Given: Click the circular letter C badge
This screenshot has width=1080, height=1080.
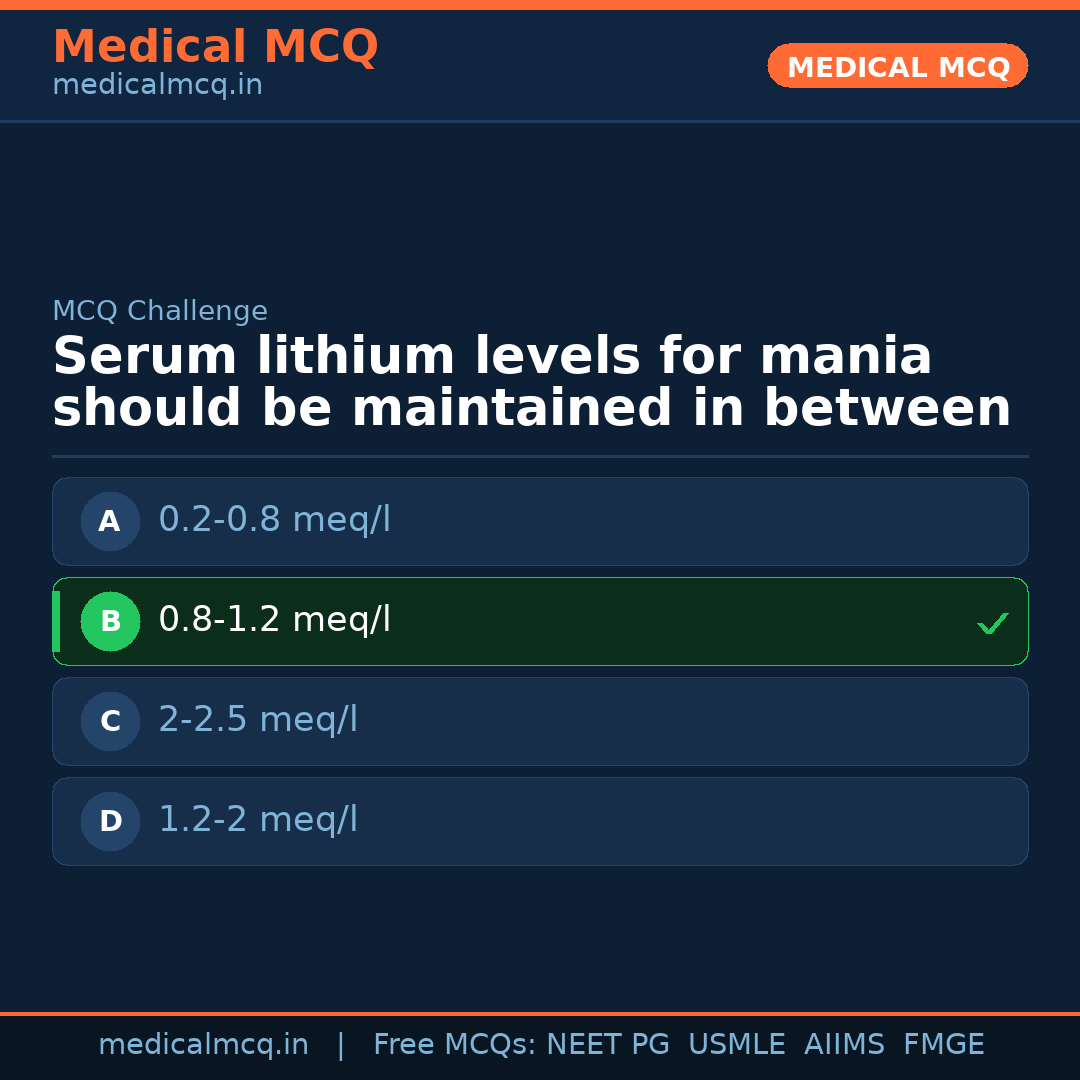Looking at the screenshot, I should 110,721.
